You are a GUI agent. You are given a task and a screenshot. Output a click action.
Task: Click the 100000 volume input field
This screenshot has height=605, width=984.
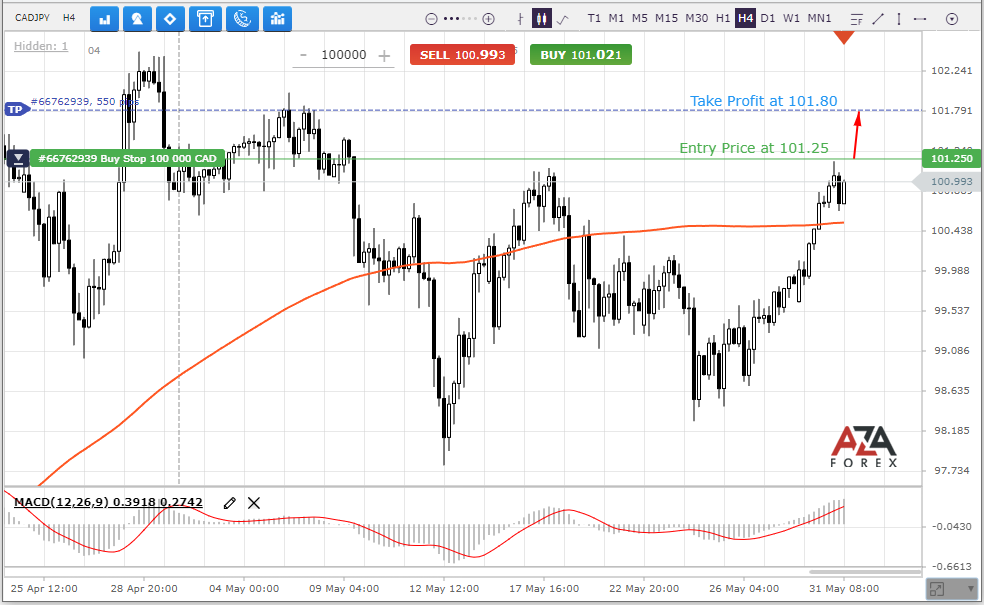[344, 55]
